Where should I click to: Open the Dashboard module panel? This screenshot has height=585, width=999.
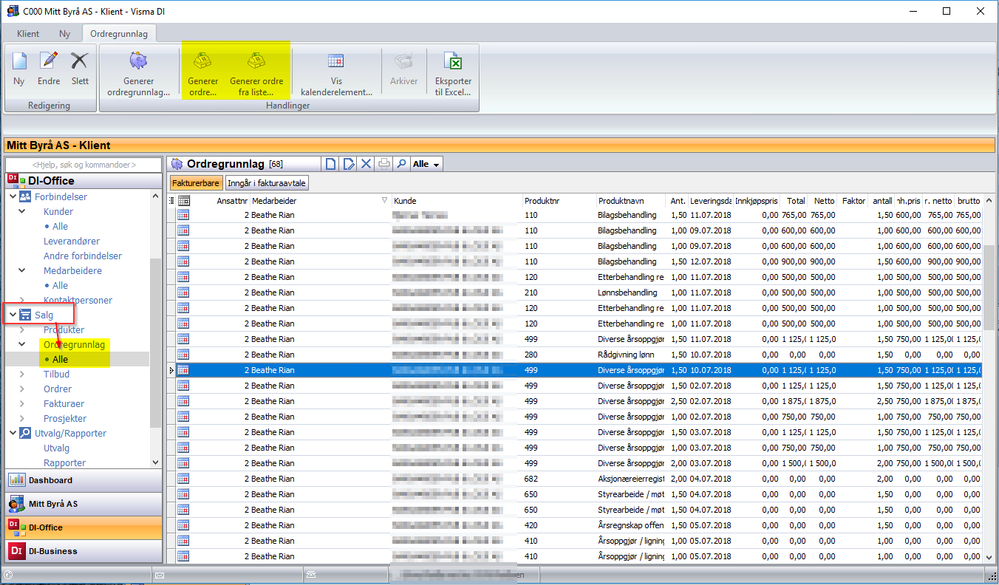click(83, 480)
